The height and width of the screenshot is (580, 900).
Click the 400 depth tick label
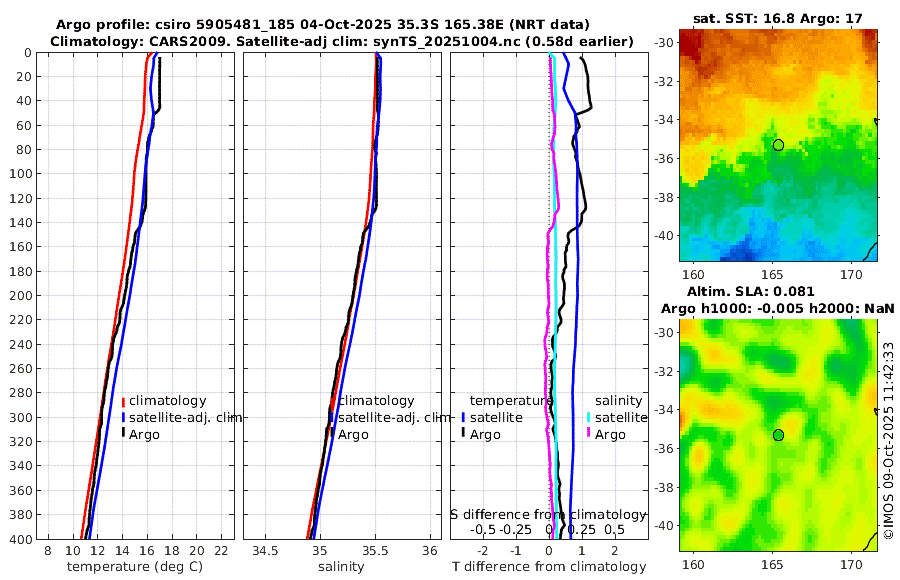[x=21, y=539]
